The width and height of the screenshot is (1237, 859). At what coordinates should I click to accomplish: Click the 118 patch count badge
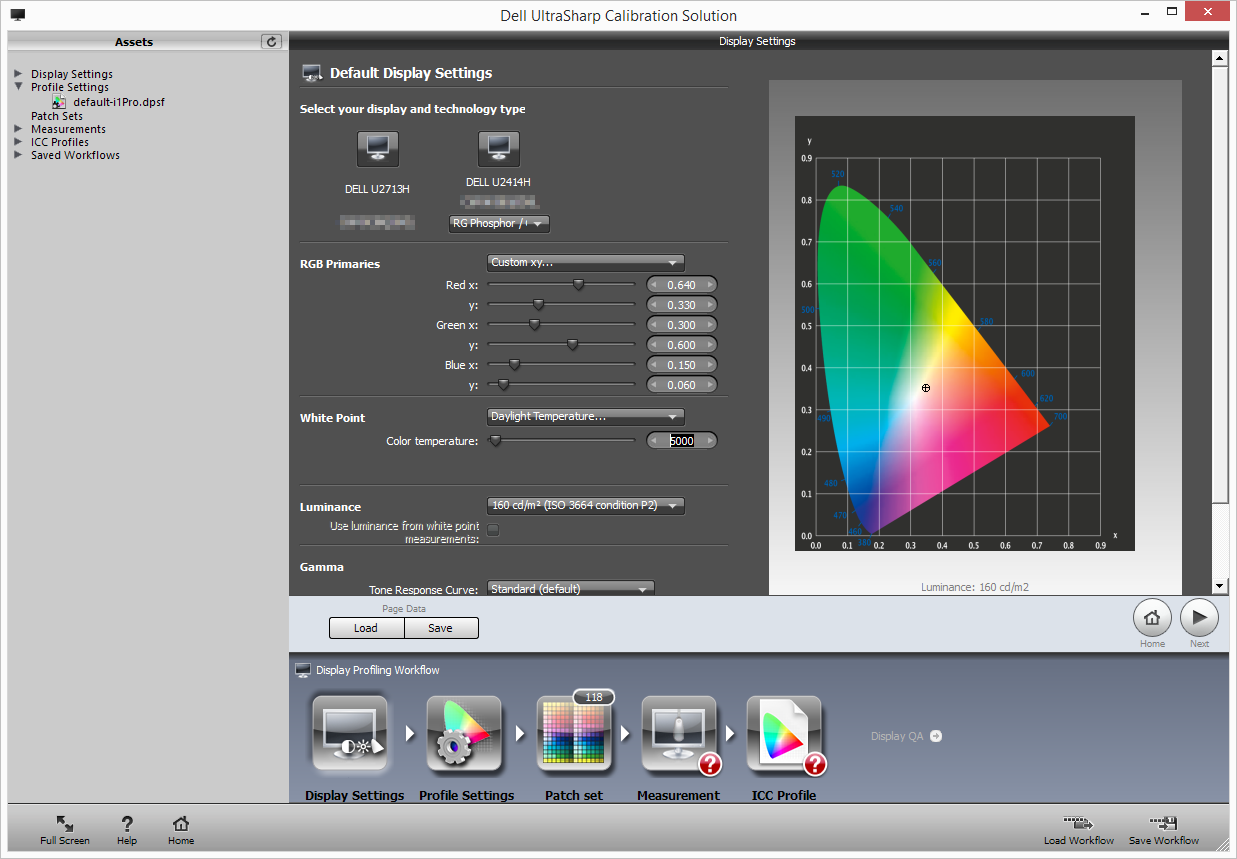coord(593,697)
